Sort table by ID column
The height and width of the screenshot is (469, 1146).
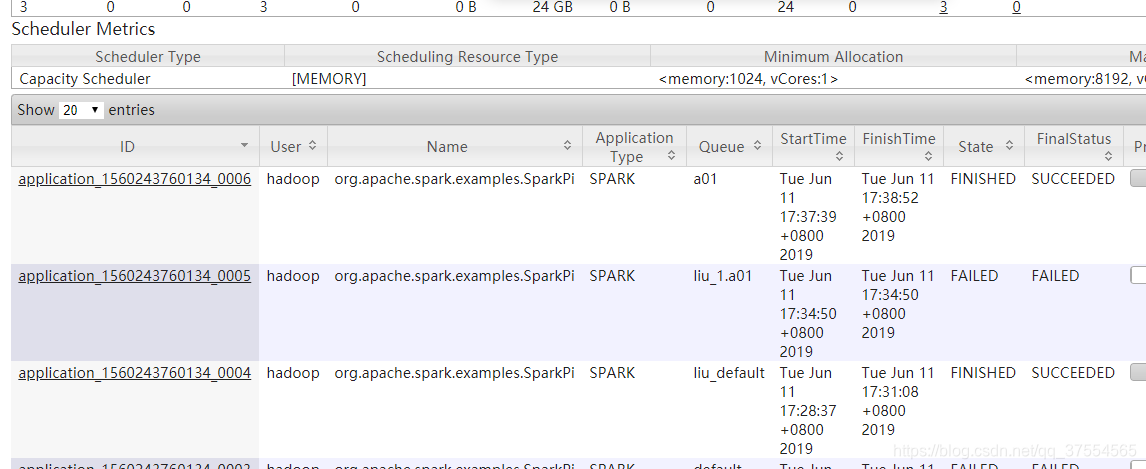click(x=135, y=147)
